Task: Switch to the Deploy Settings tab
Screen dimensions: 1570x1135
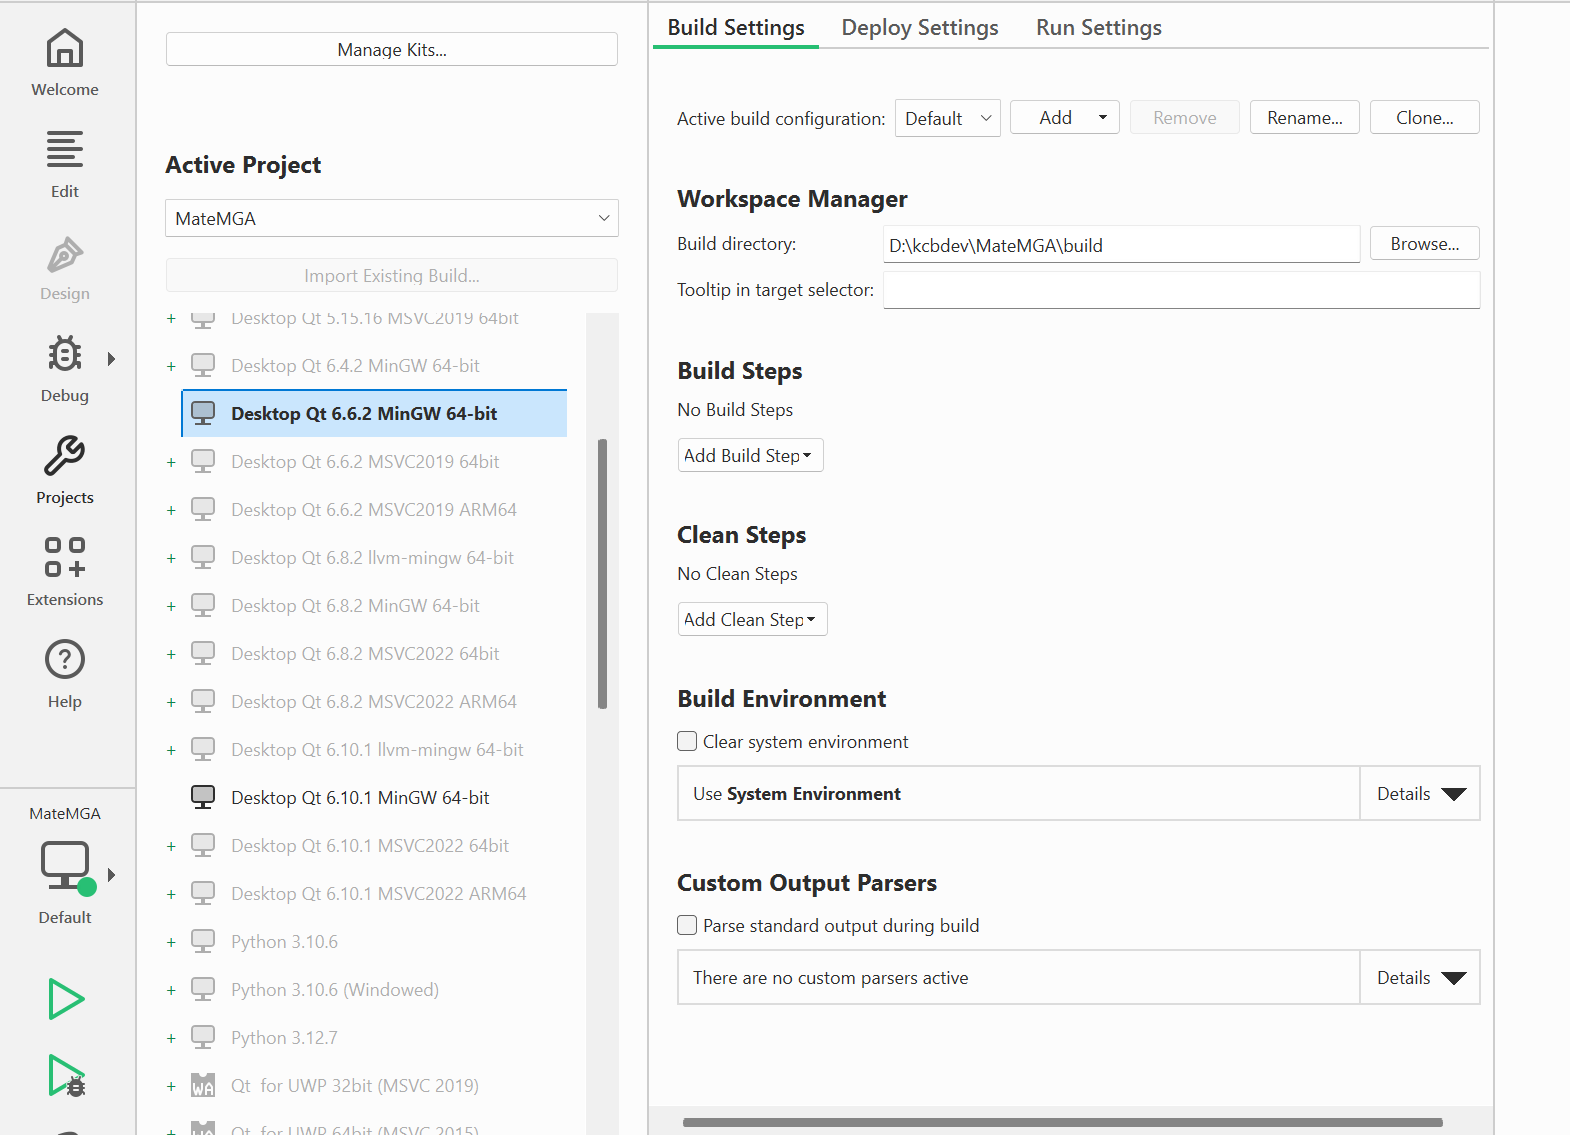Action: click(x=919, y=28)
